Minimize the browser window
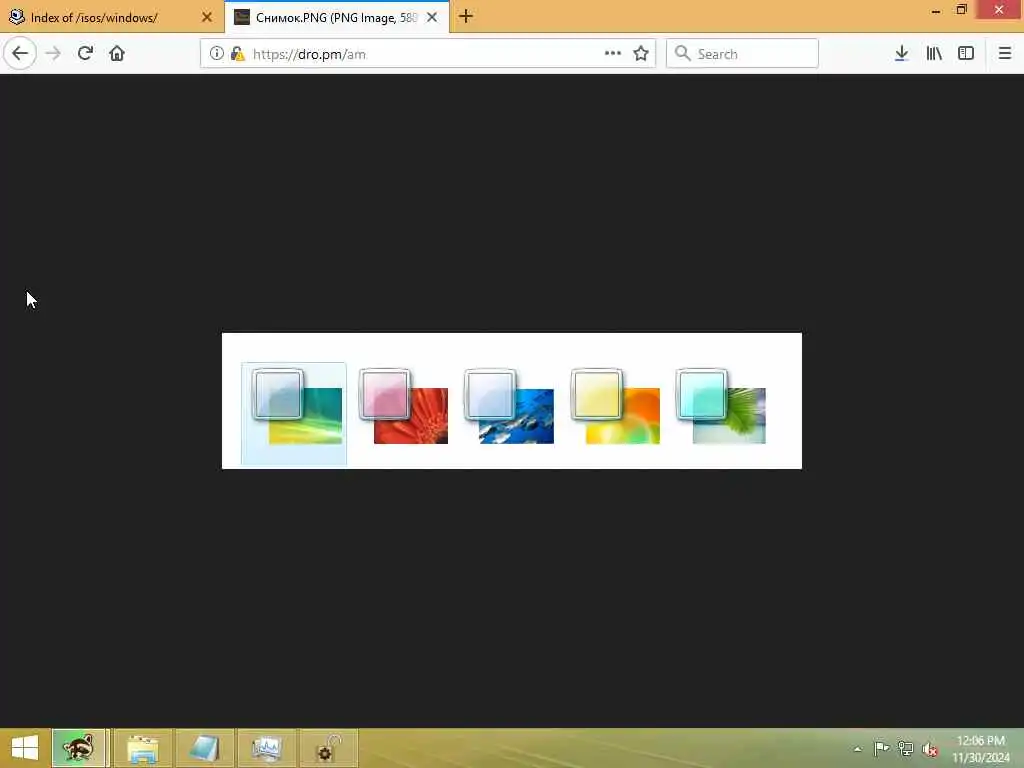 pos(936,10)
